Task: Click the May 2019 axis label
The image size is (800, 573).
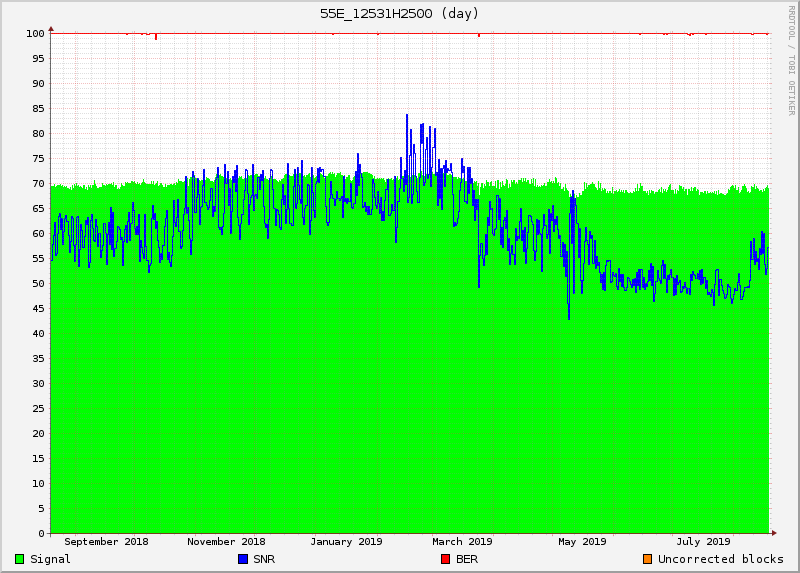Action: (x=582, y=542)
